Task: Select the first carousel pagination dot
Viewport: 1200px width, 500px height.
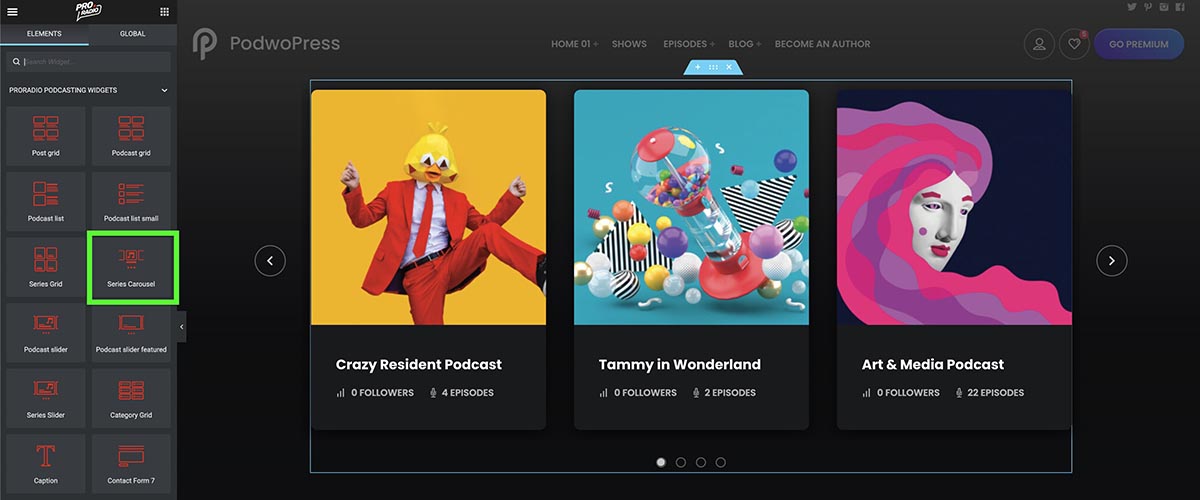Action: coord(661,462)
